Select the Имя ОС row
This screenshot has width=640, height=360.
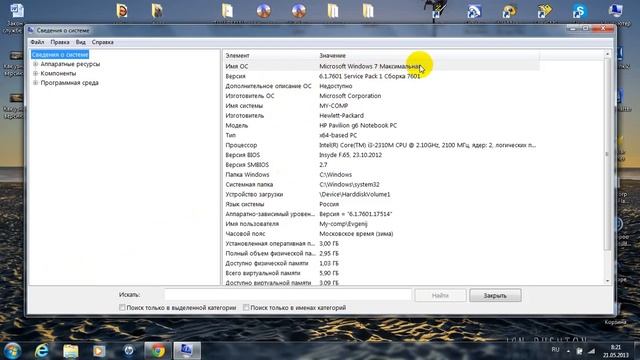coord(381,66)
